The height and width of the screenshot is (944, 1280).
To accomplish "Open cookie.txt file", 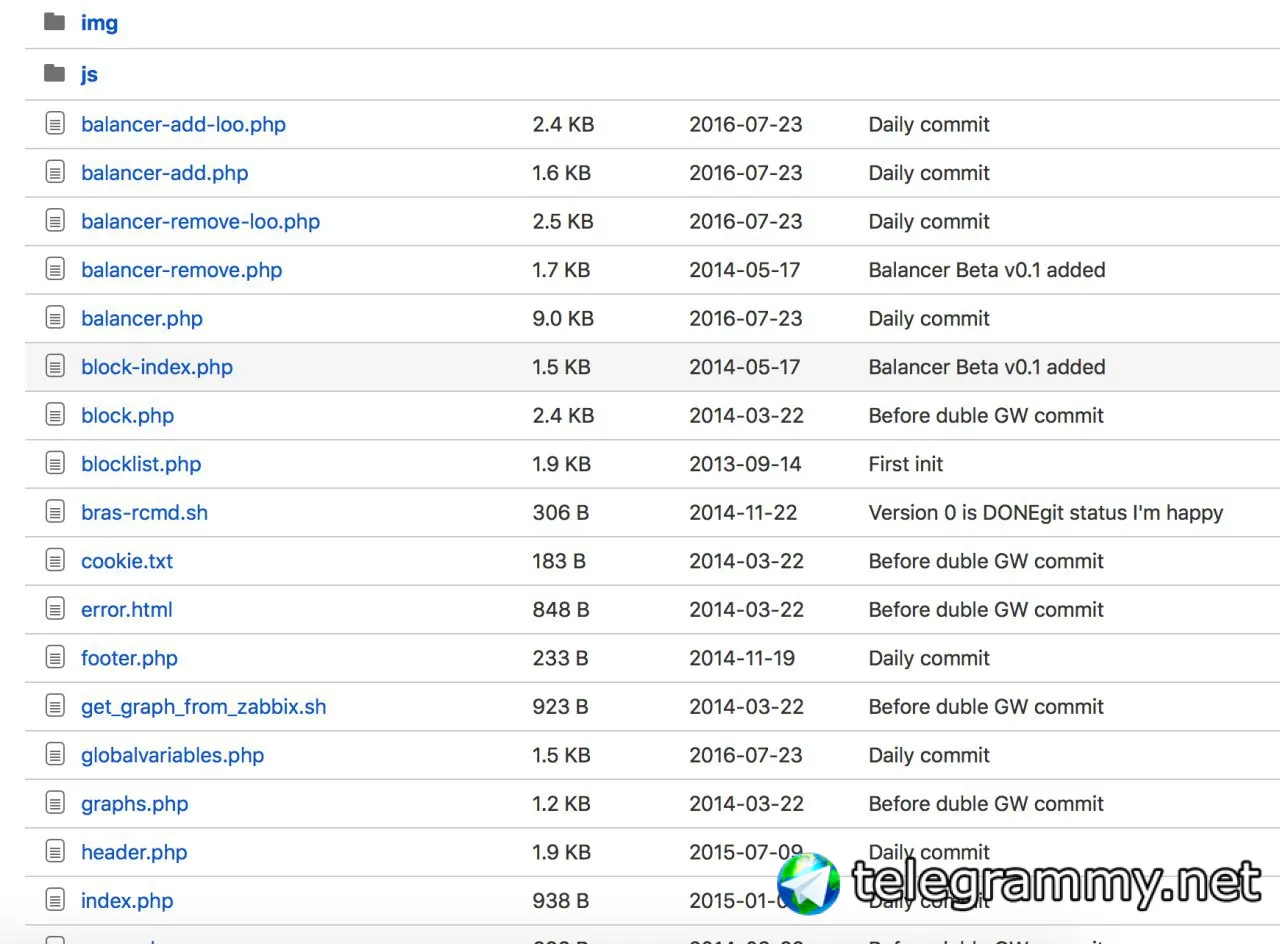I will click(126, 561).
